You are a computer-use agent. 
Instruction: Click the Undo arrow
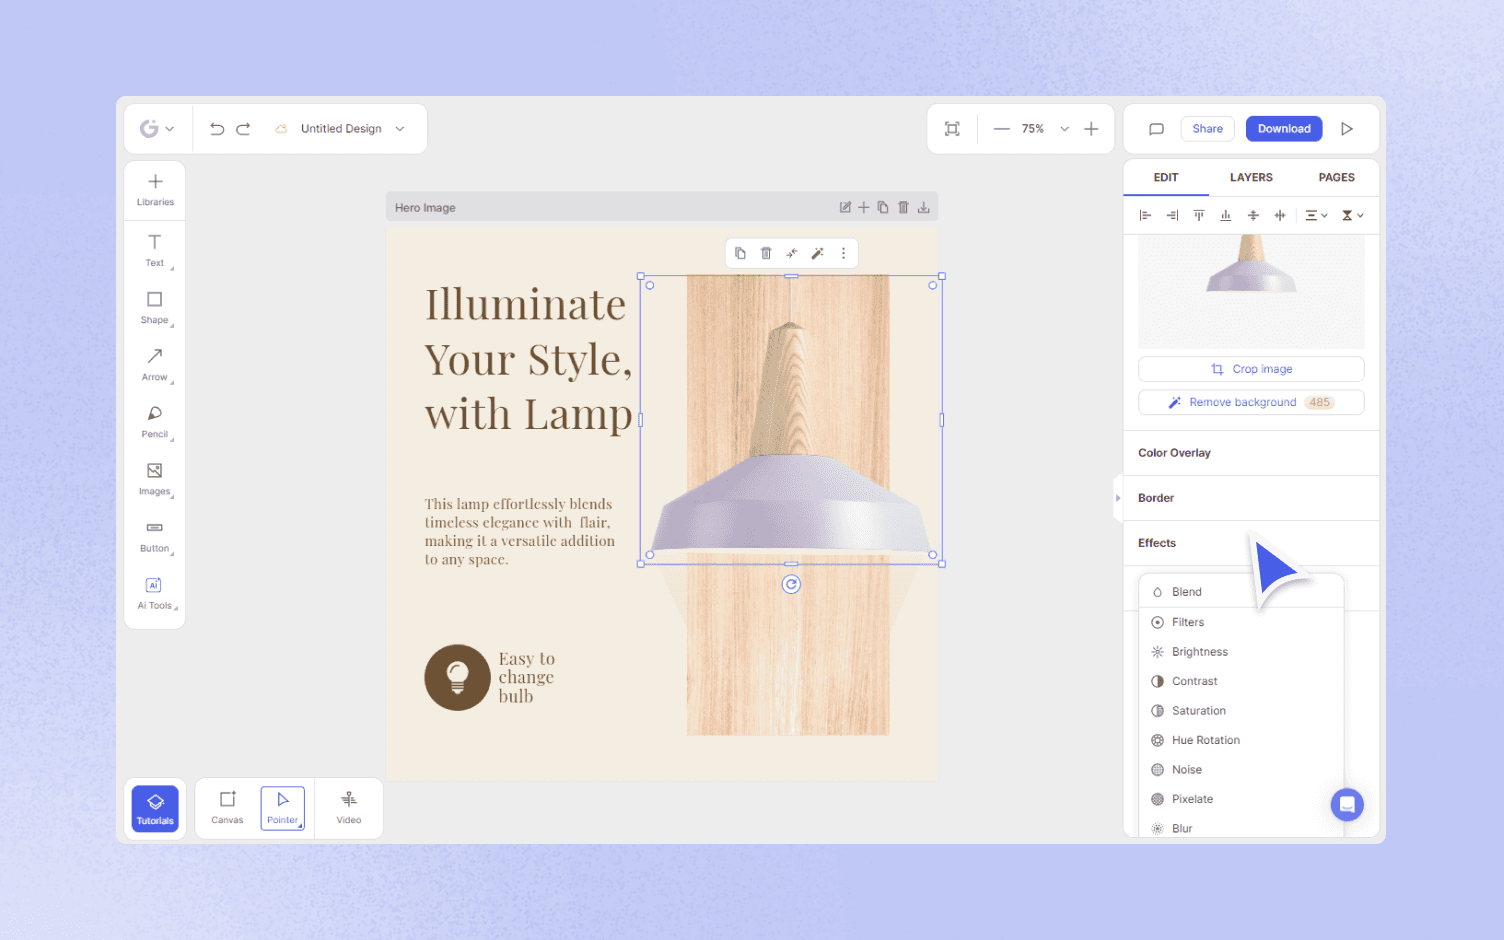(x=217, y=129)
